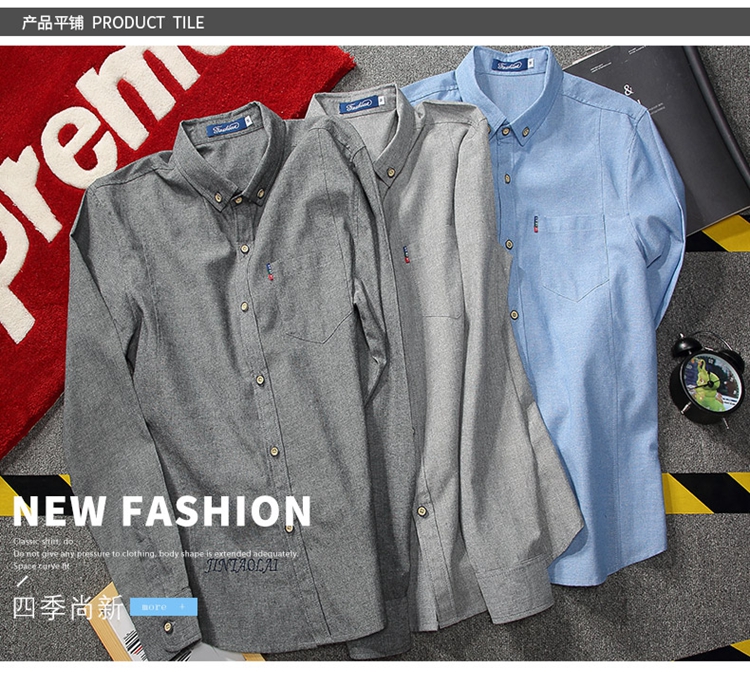Click the blue 'more +' button

point(164,607)
